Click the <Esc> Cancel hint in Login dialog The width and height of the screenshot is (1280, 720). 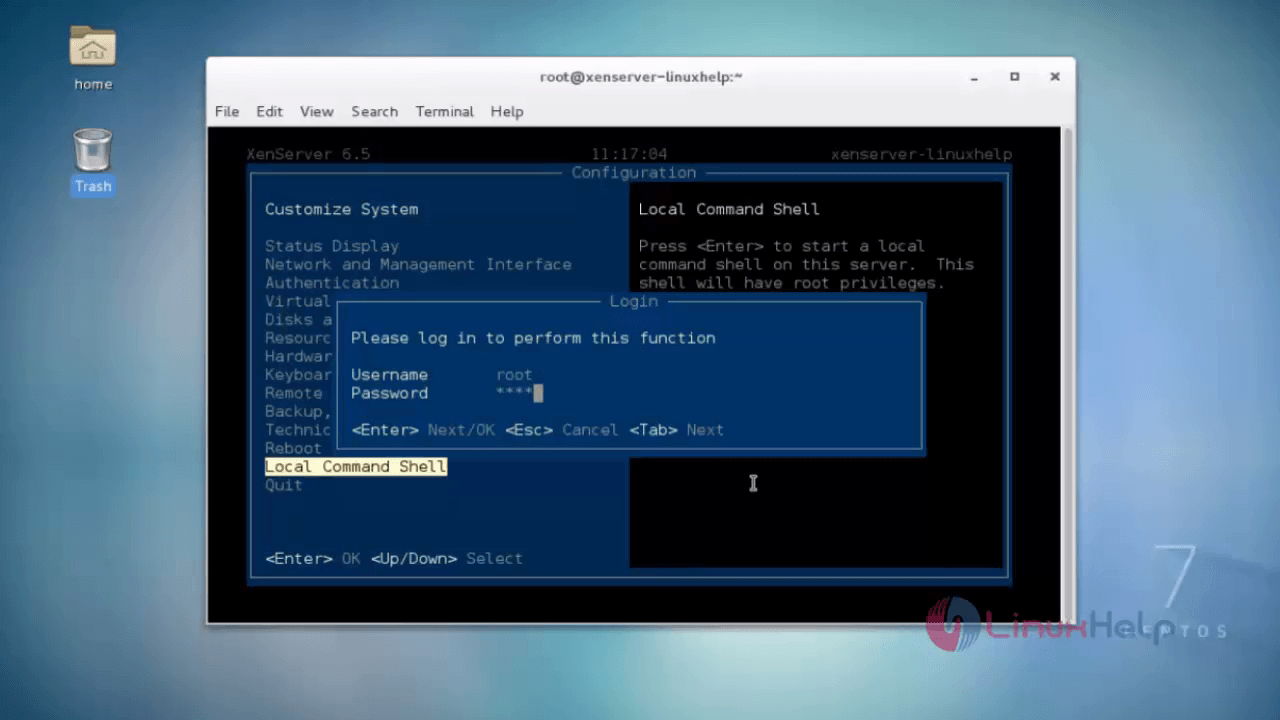coord(561,430)
